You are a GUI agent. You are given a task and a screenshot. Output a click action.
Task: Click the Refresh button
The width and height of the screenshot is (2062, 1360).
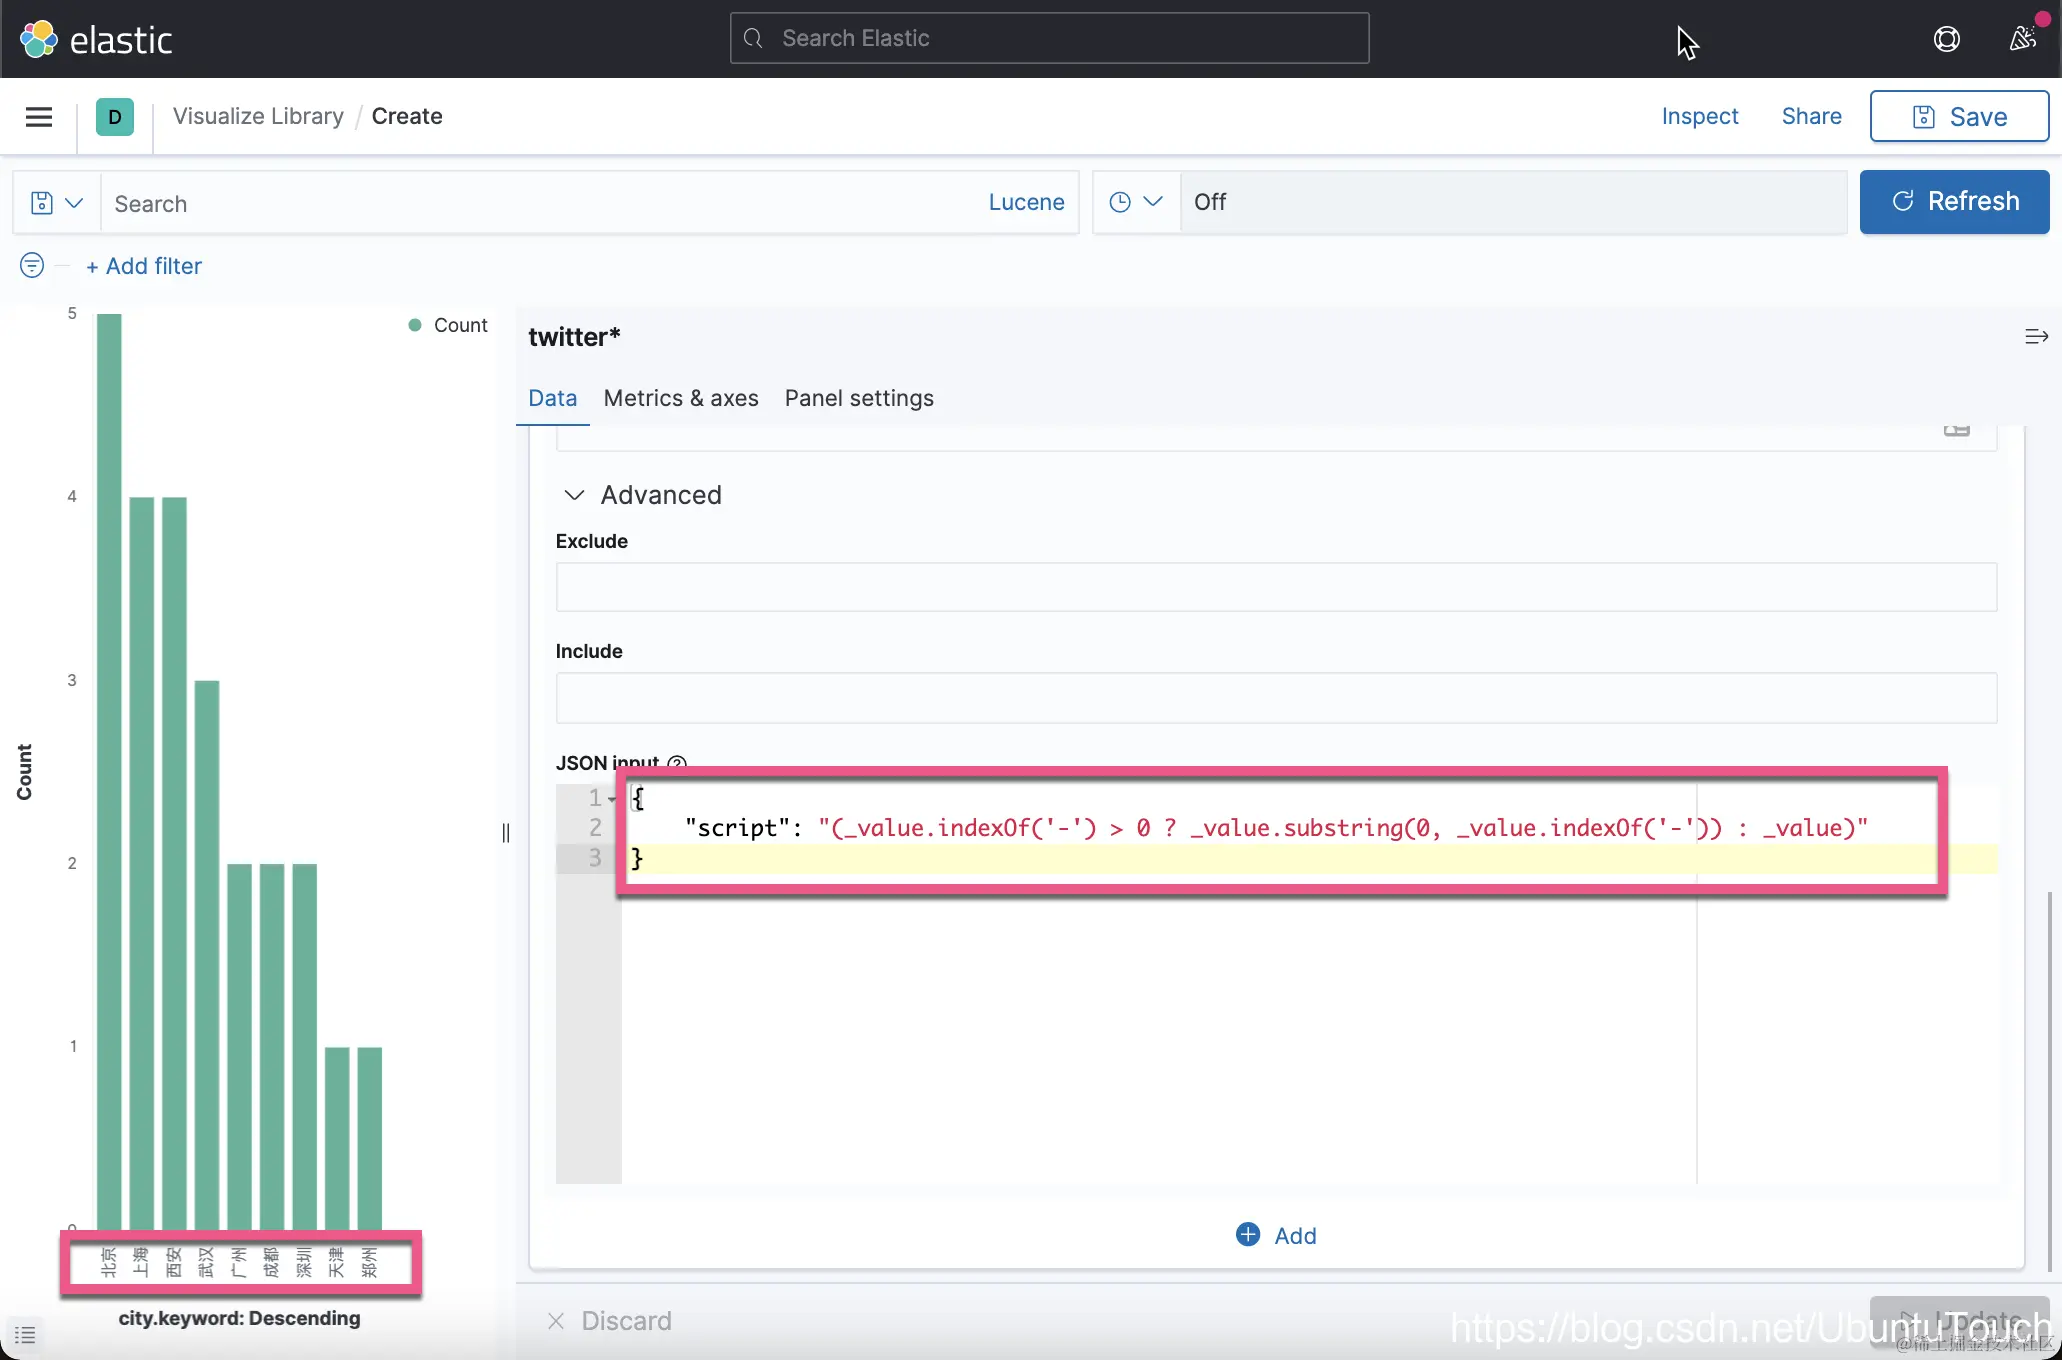(x=1954, y=202)
